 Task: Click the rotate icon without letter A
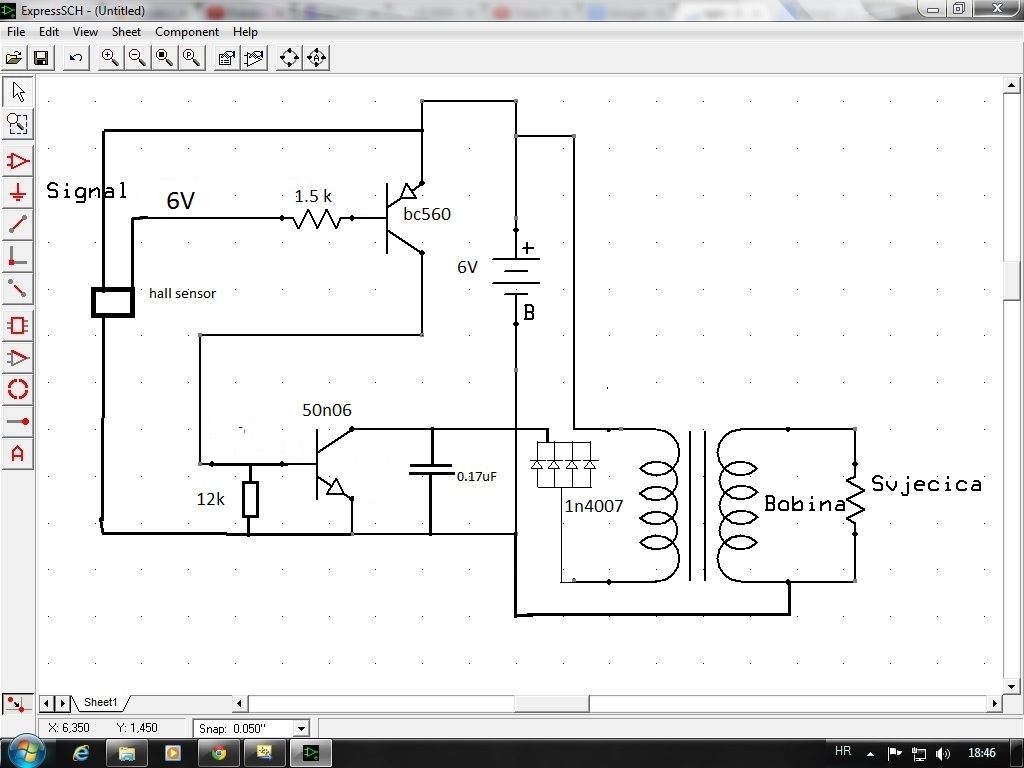click(x=289, y=58)
